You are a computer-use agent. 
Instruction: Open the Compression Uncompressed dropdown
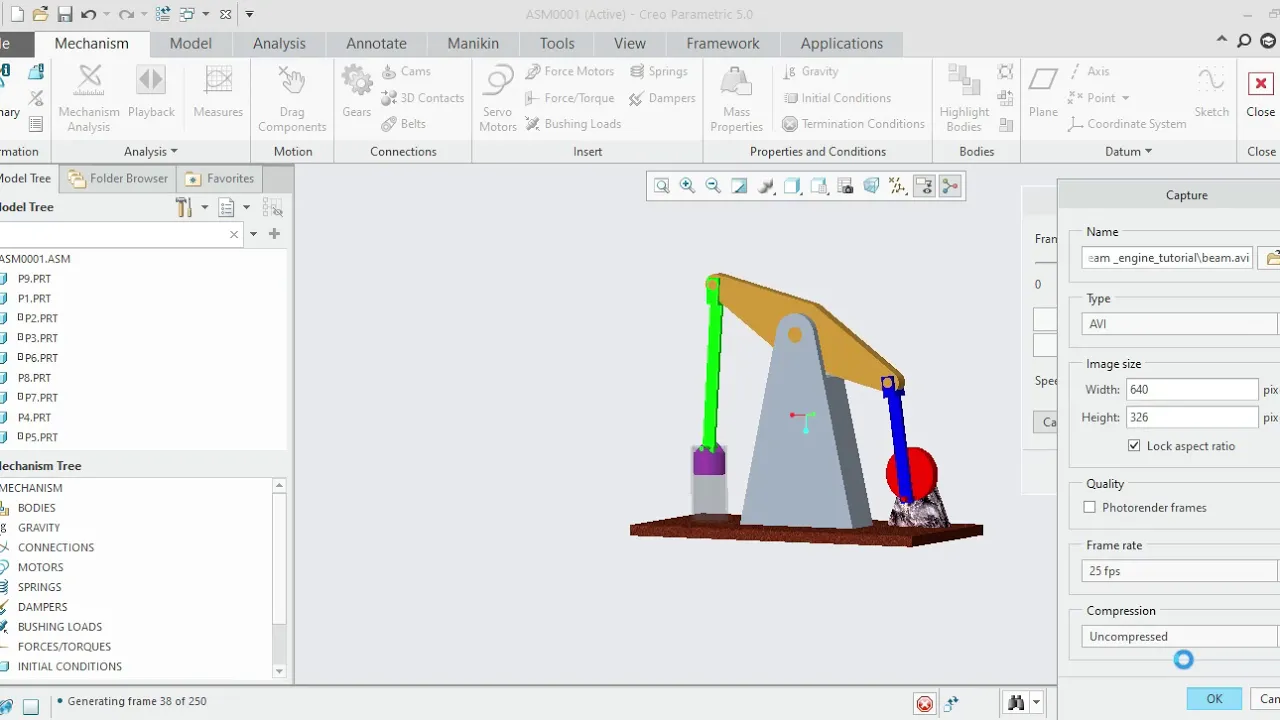(1180, 636)
